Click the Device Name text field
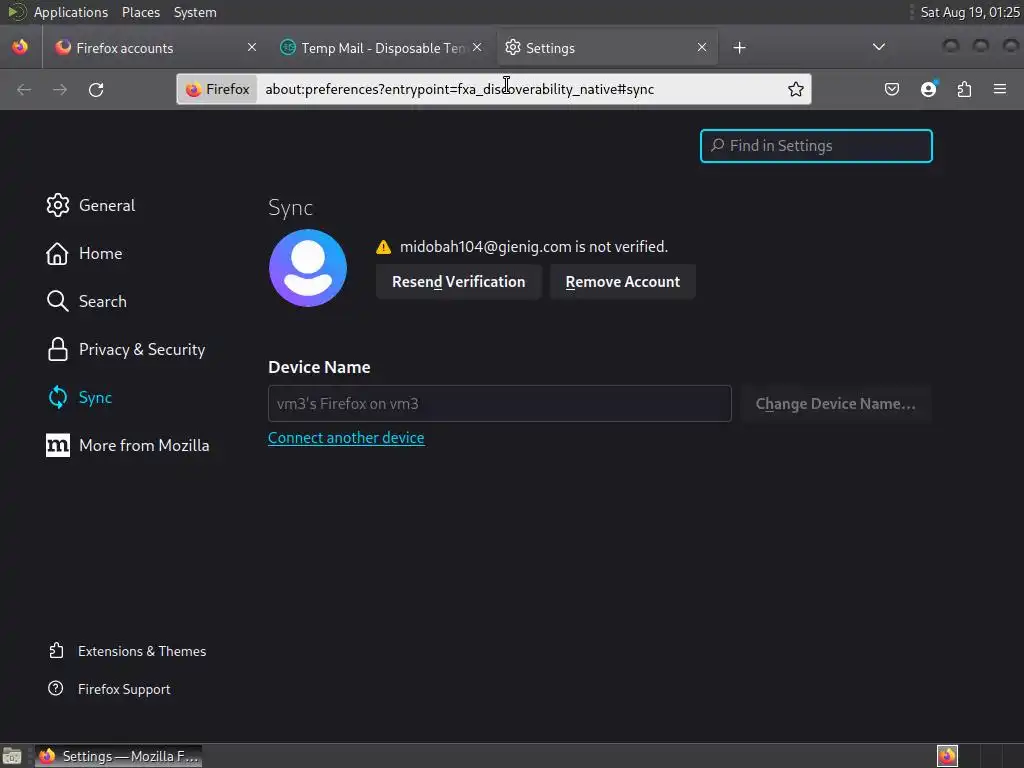The image size is (1024, 768). click(500, 404)
